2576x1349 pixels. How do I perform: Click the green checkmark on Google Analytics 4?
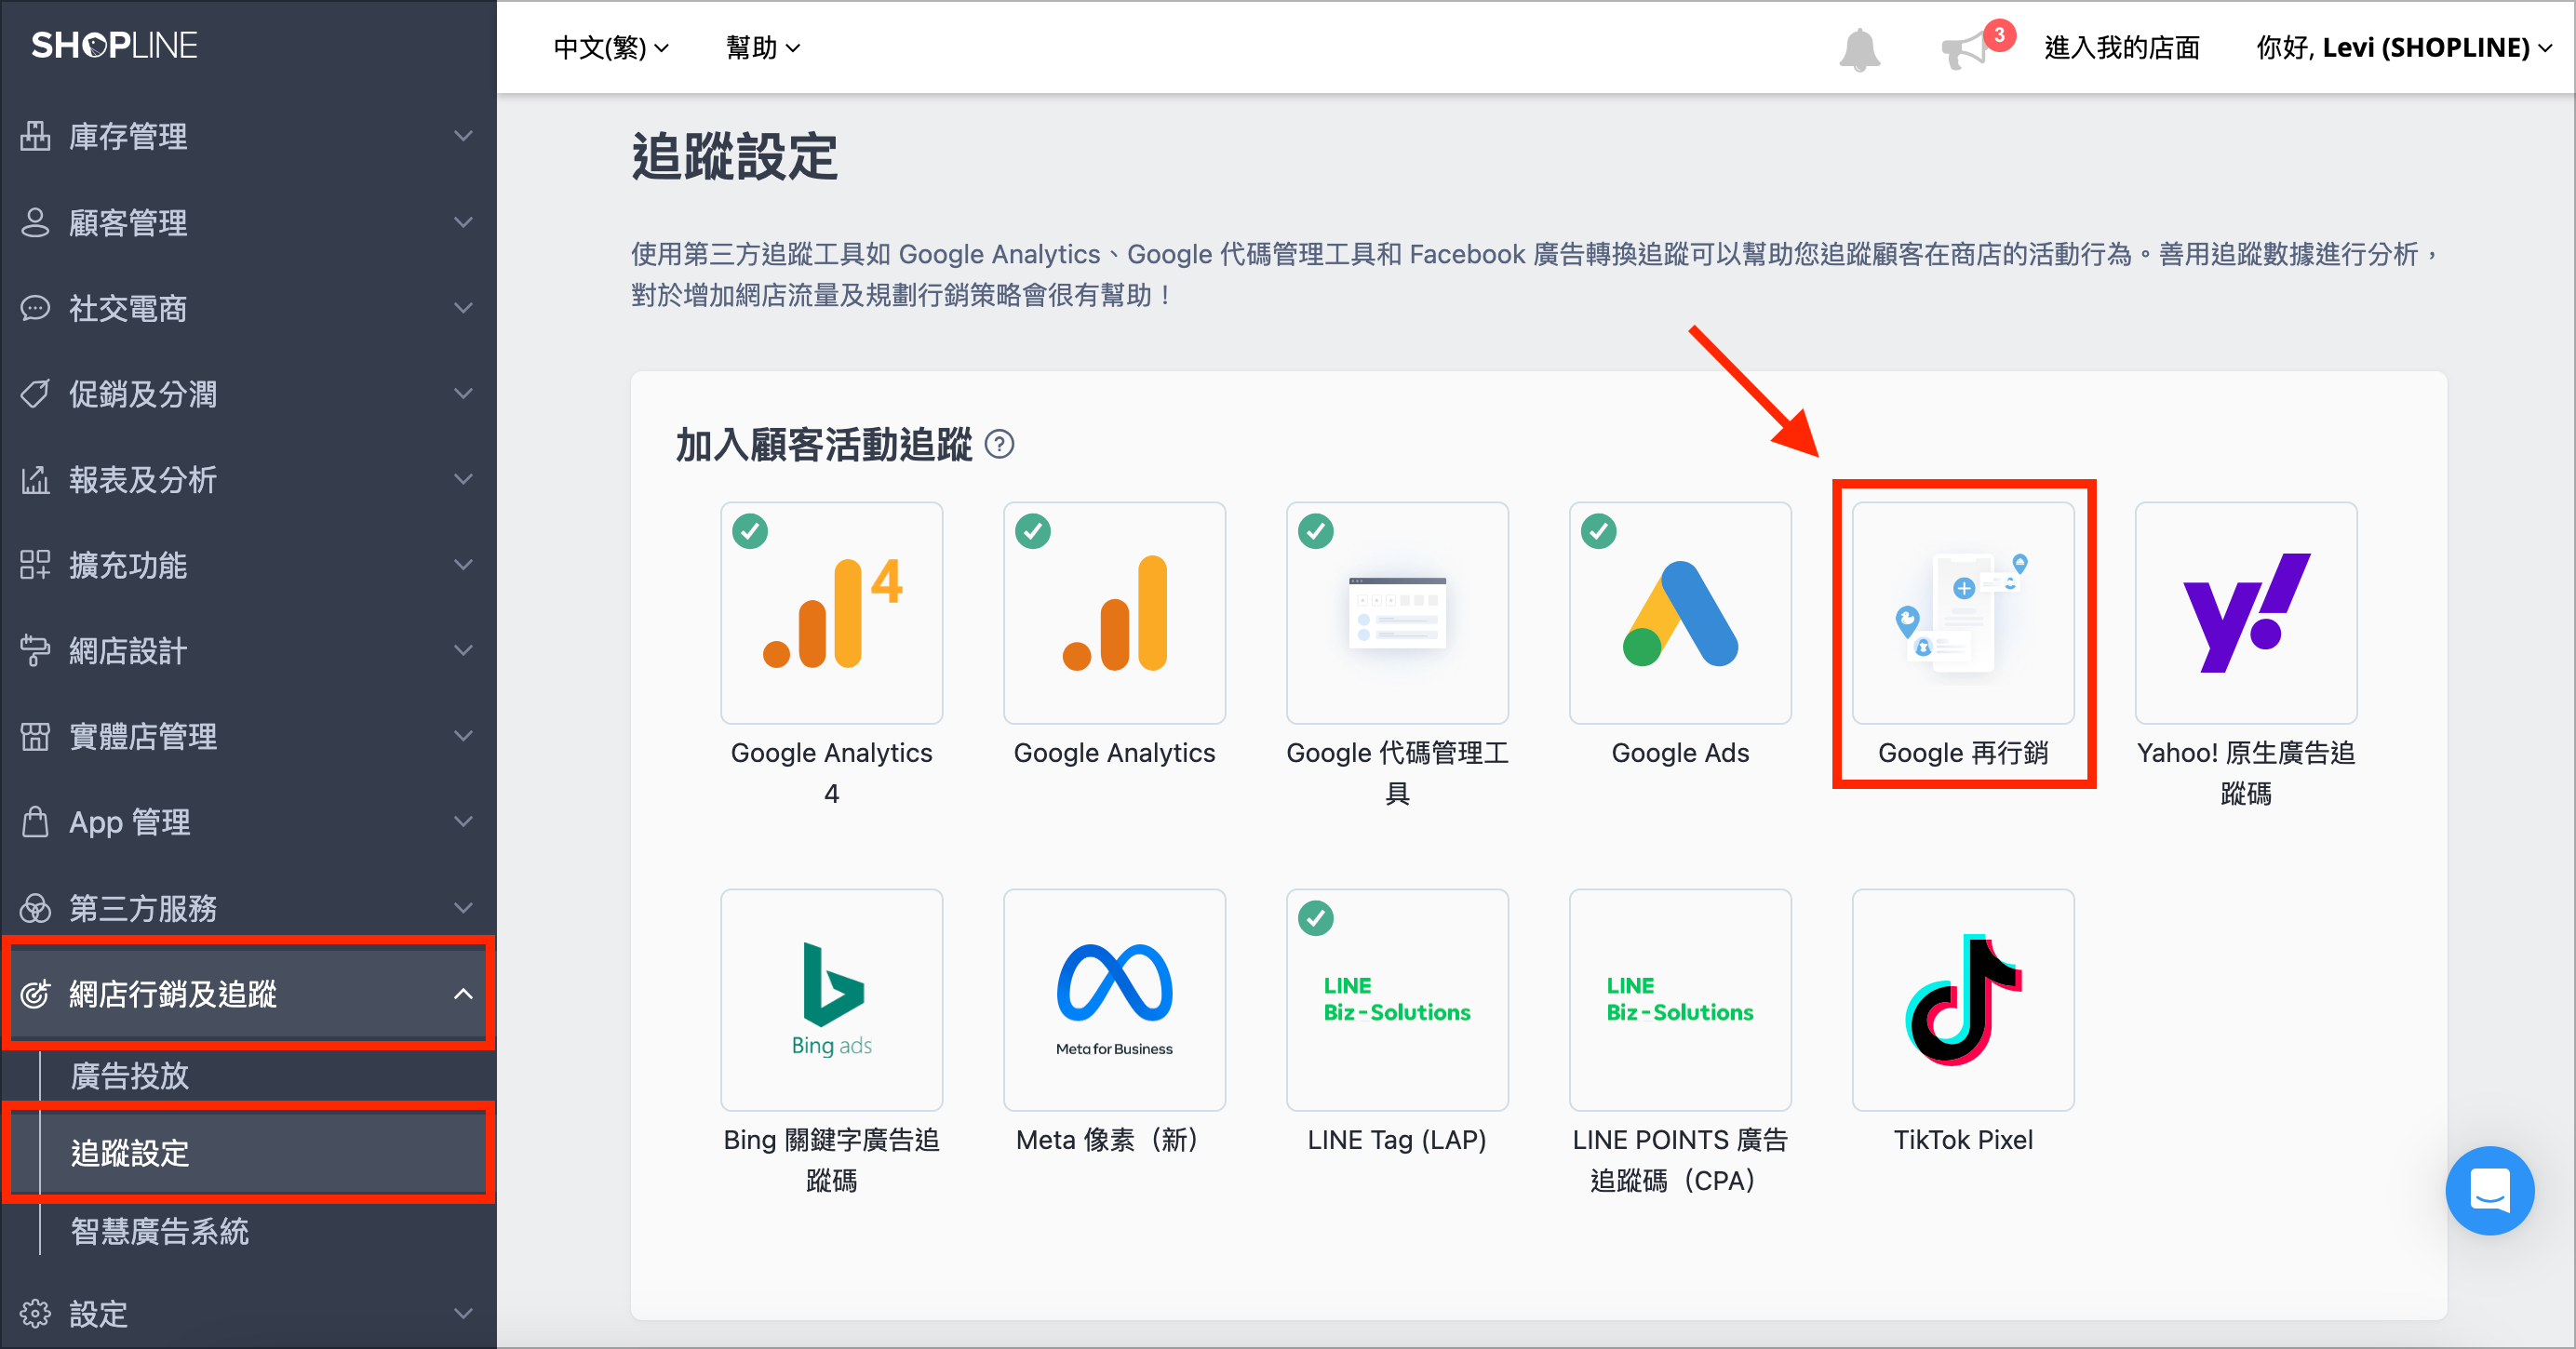(750, 531)
